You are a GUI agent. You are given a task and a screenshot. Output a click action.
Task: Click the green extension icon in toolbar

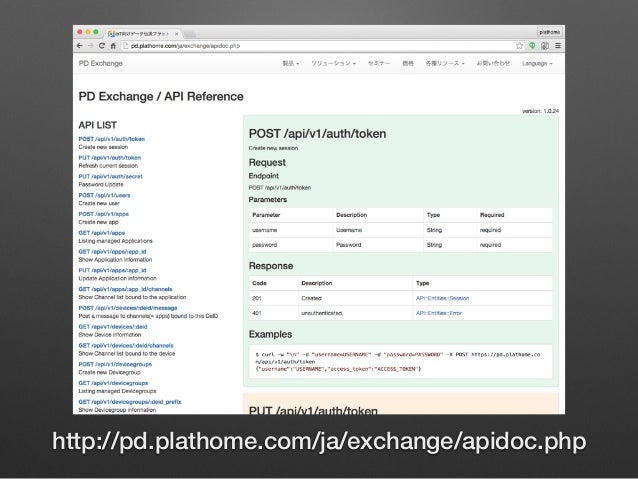tap(532, 46)
